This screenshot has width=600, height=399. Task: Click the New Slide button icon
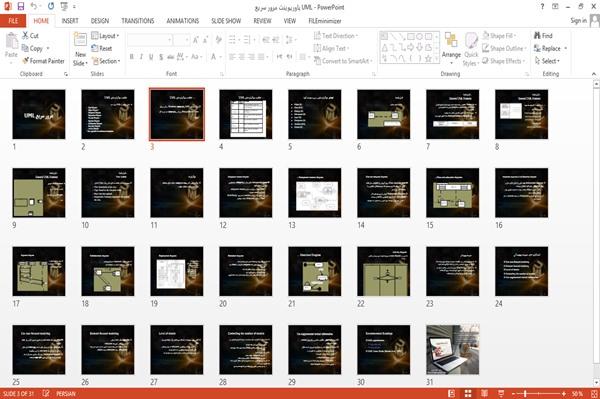(x=80, y=41)
